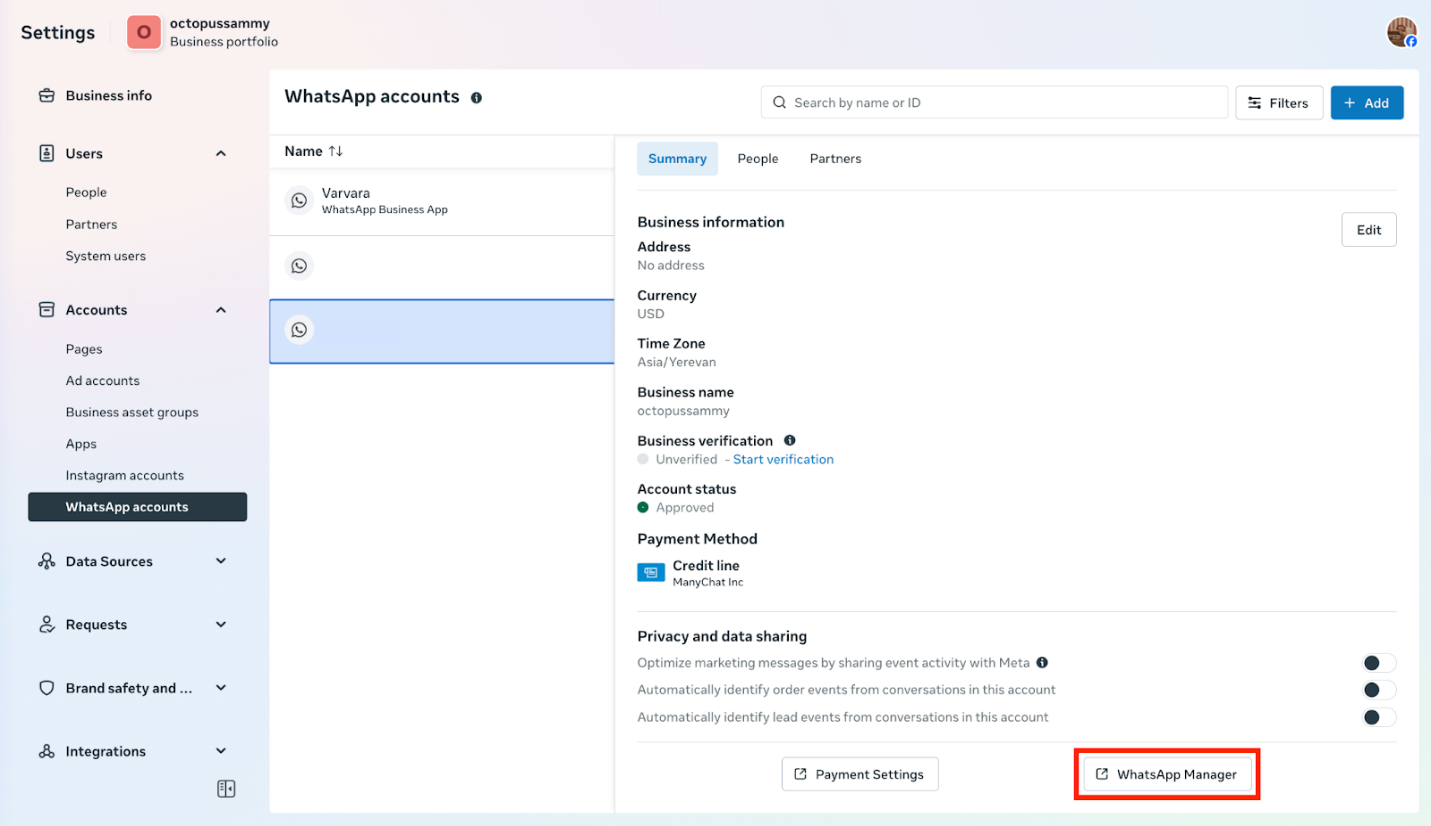The image size is (1431, 826).
Task: Disable automatic order event identification
Action: click(1377, 689)
